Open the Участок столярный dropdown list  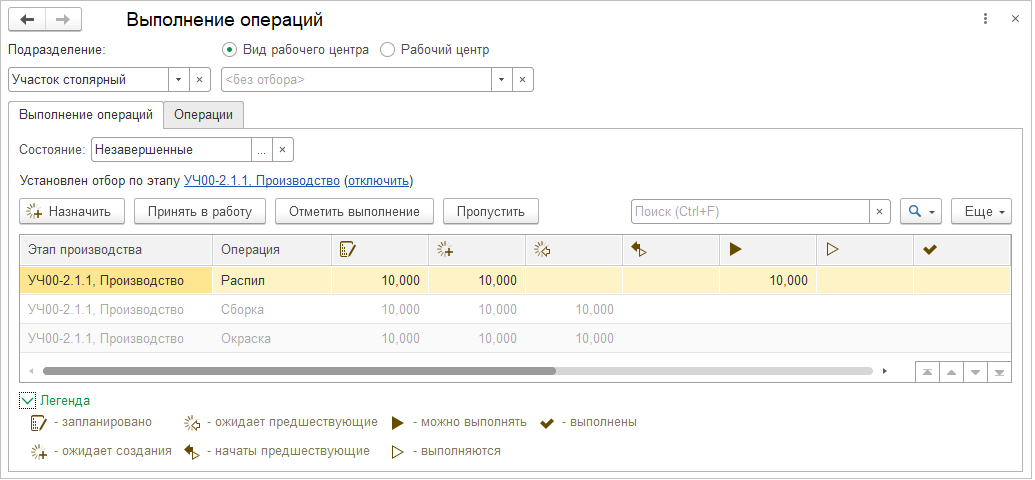178,79
